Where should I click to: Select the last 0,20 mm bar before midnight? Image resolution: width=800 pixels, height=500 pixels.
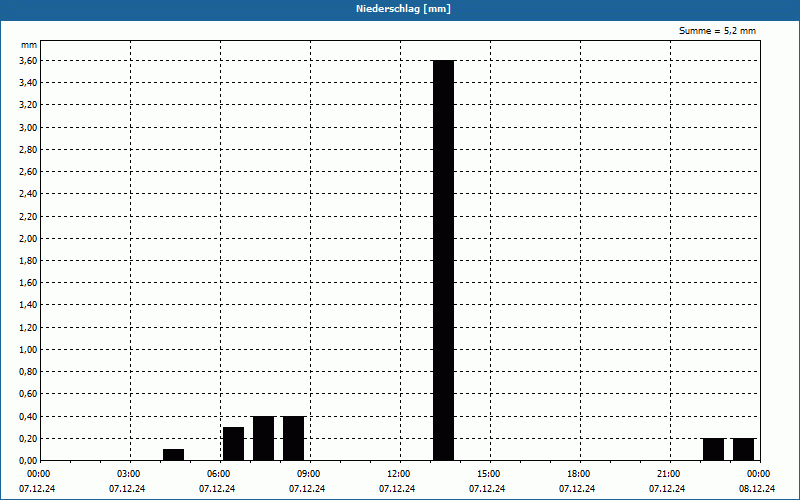(743, 449)
